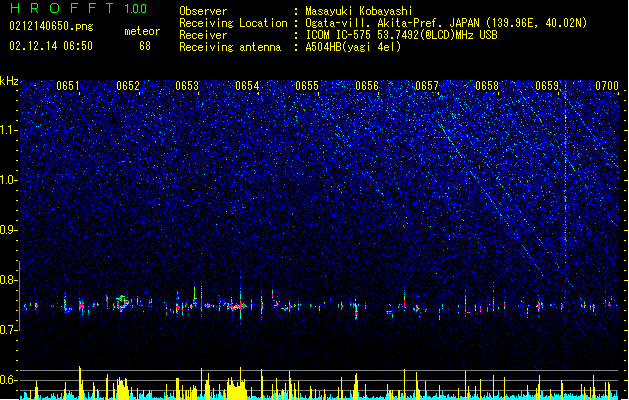Click the kHz axis unit label
The image size is (629, 400).
9,81
